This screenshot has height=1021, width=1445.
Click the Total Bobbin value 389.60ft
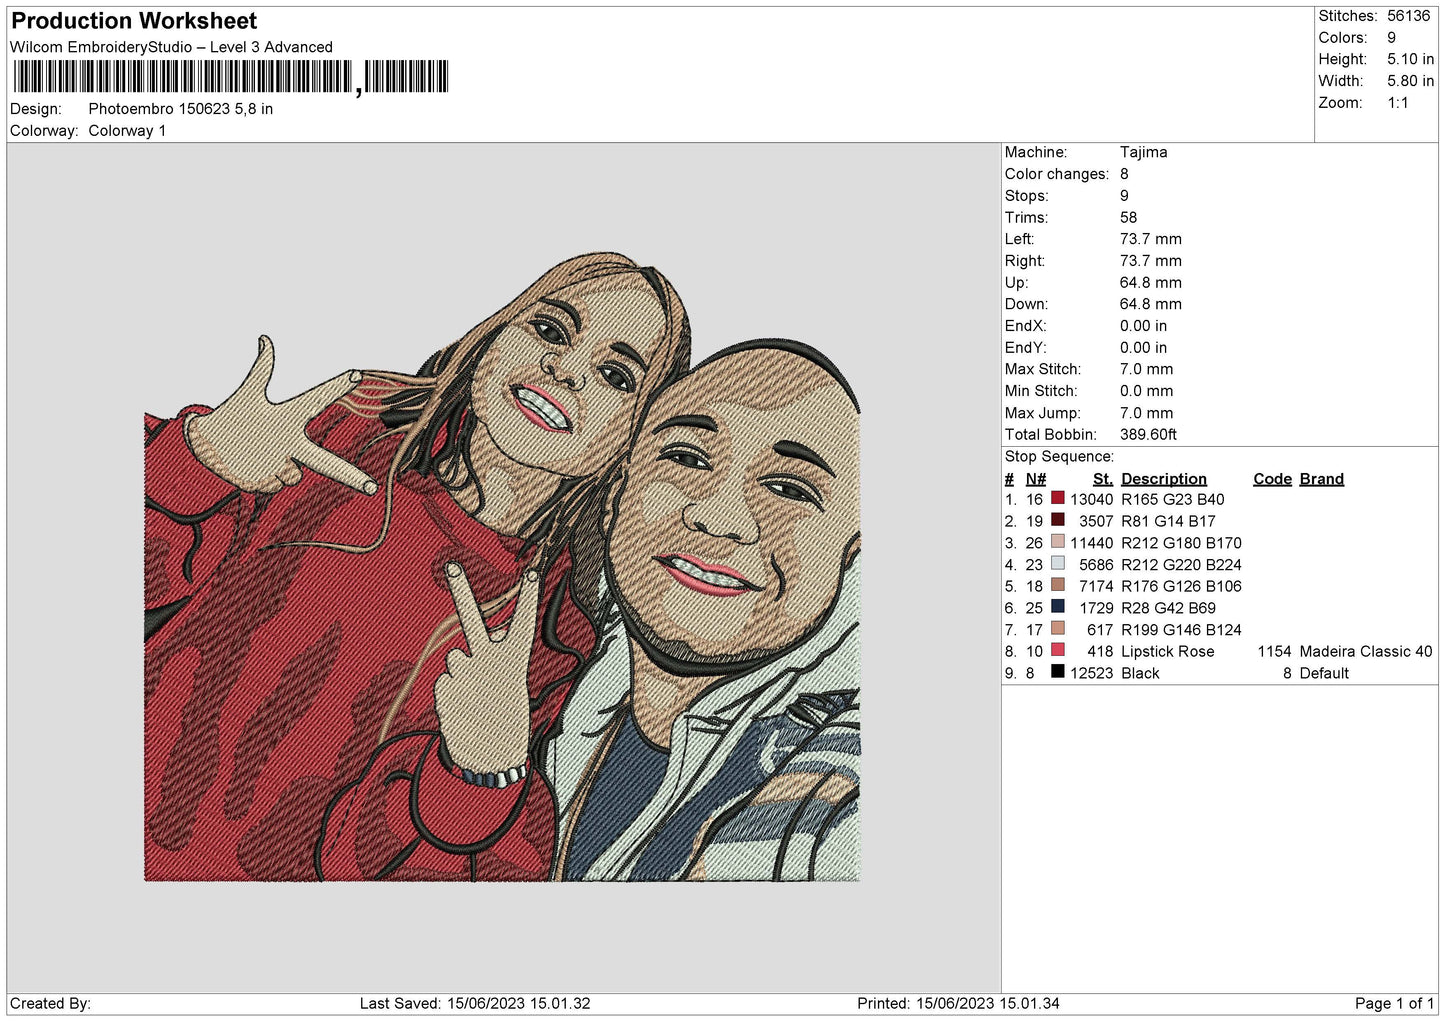pyautogui.click(x=1148, y=435)
